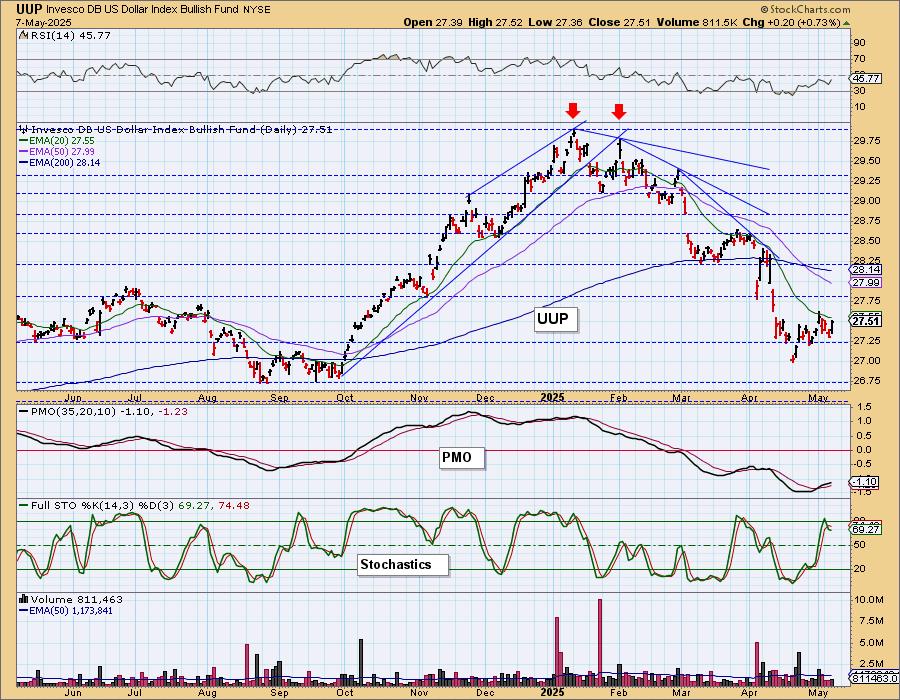Click the 811463.0 volume tag on right axis
The height and width of the screenshot is (700, 900).
[874, 678]
